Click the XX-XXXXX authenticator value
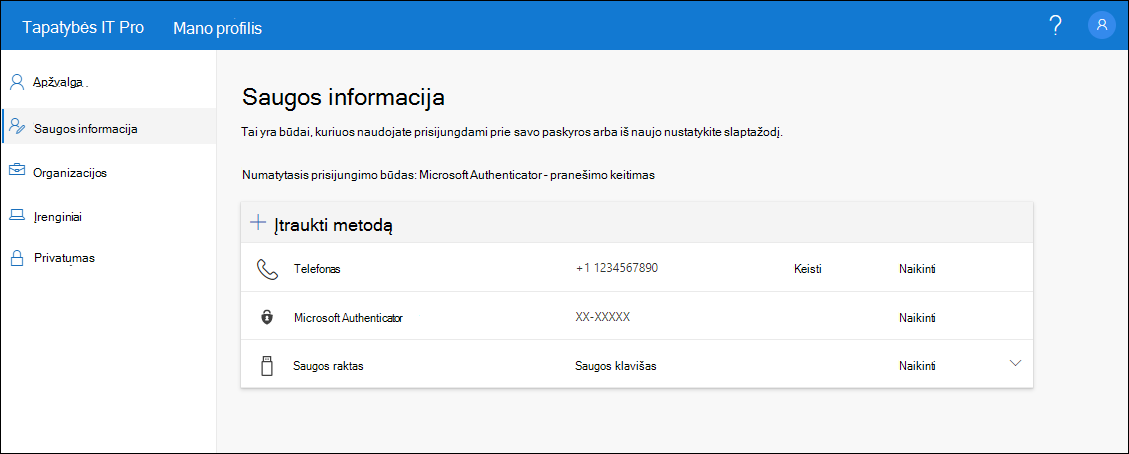The height and width of the screenshot is (454, 1129). (603, 317)
